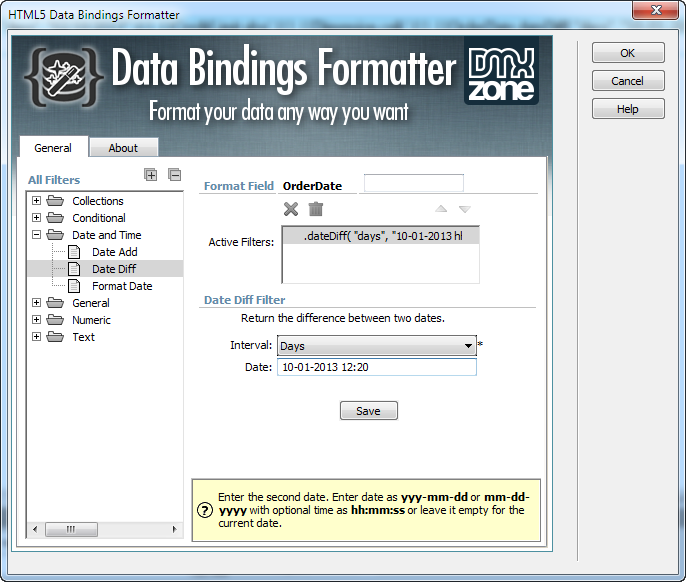Screen dimensions: 686x582
Task: Expand the Text tree node
Action: coord(37,337)
